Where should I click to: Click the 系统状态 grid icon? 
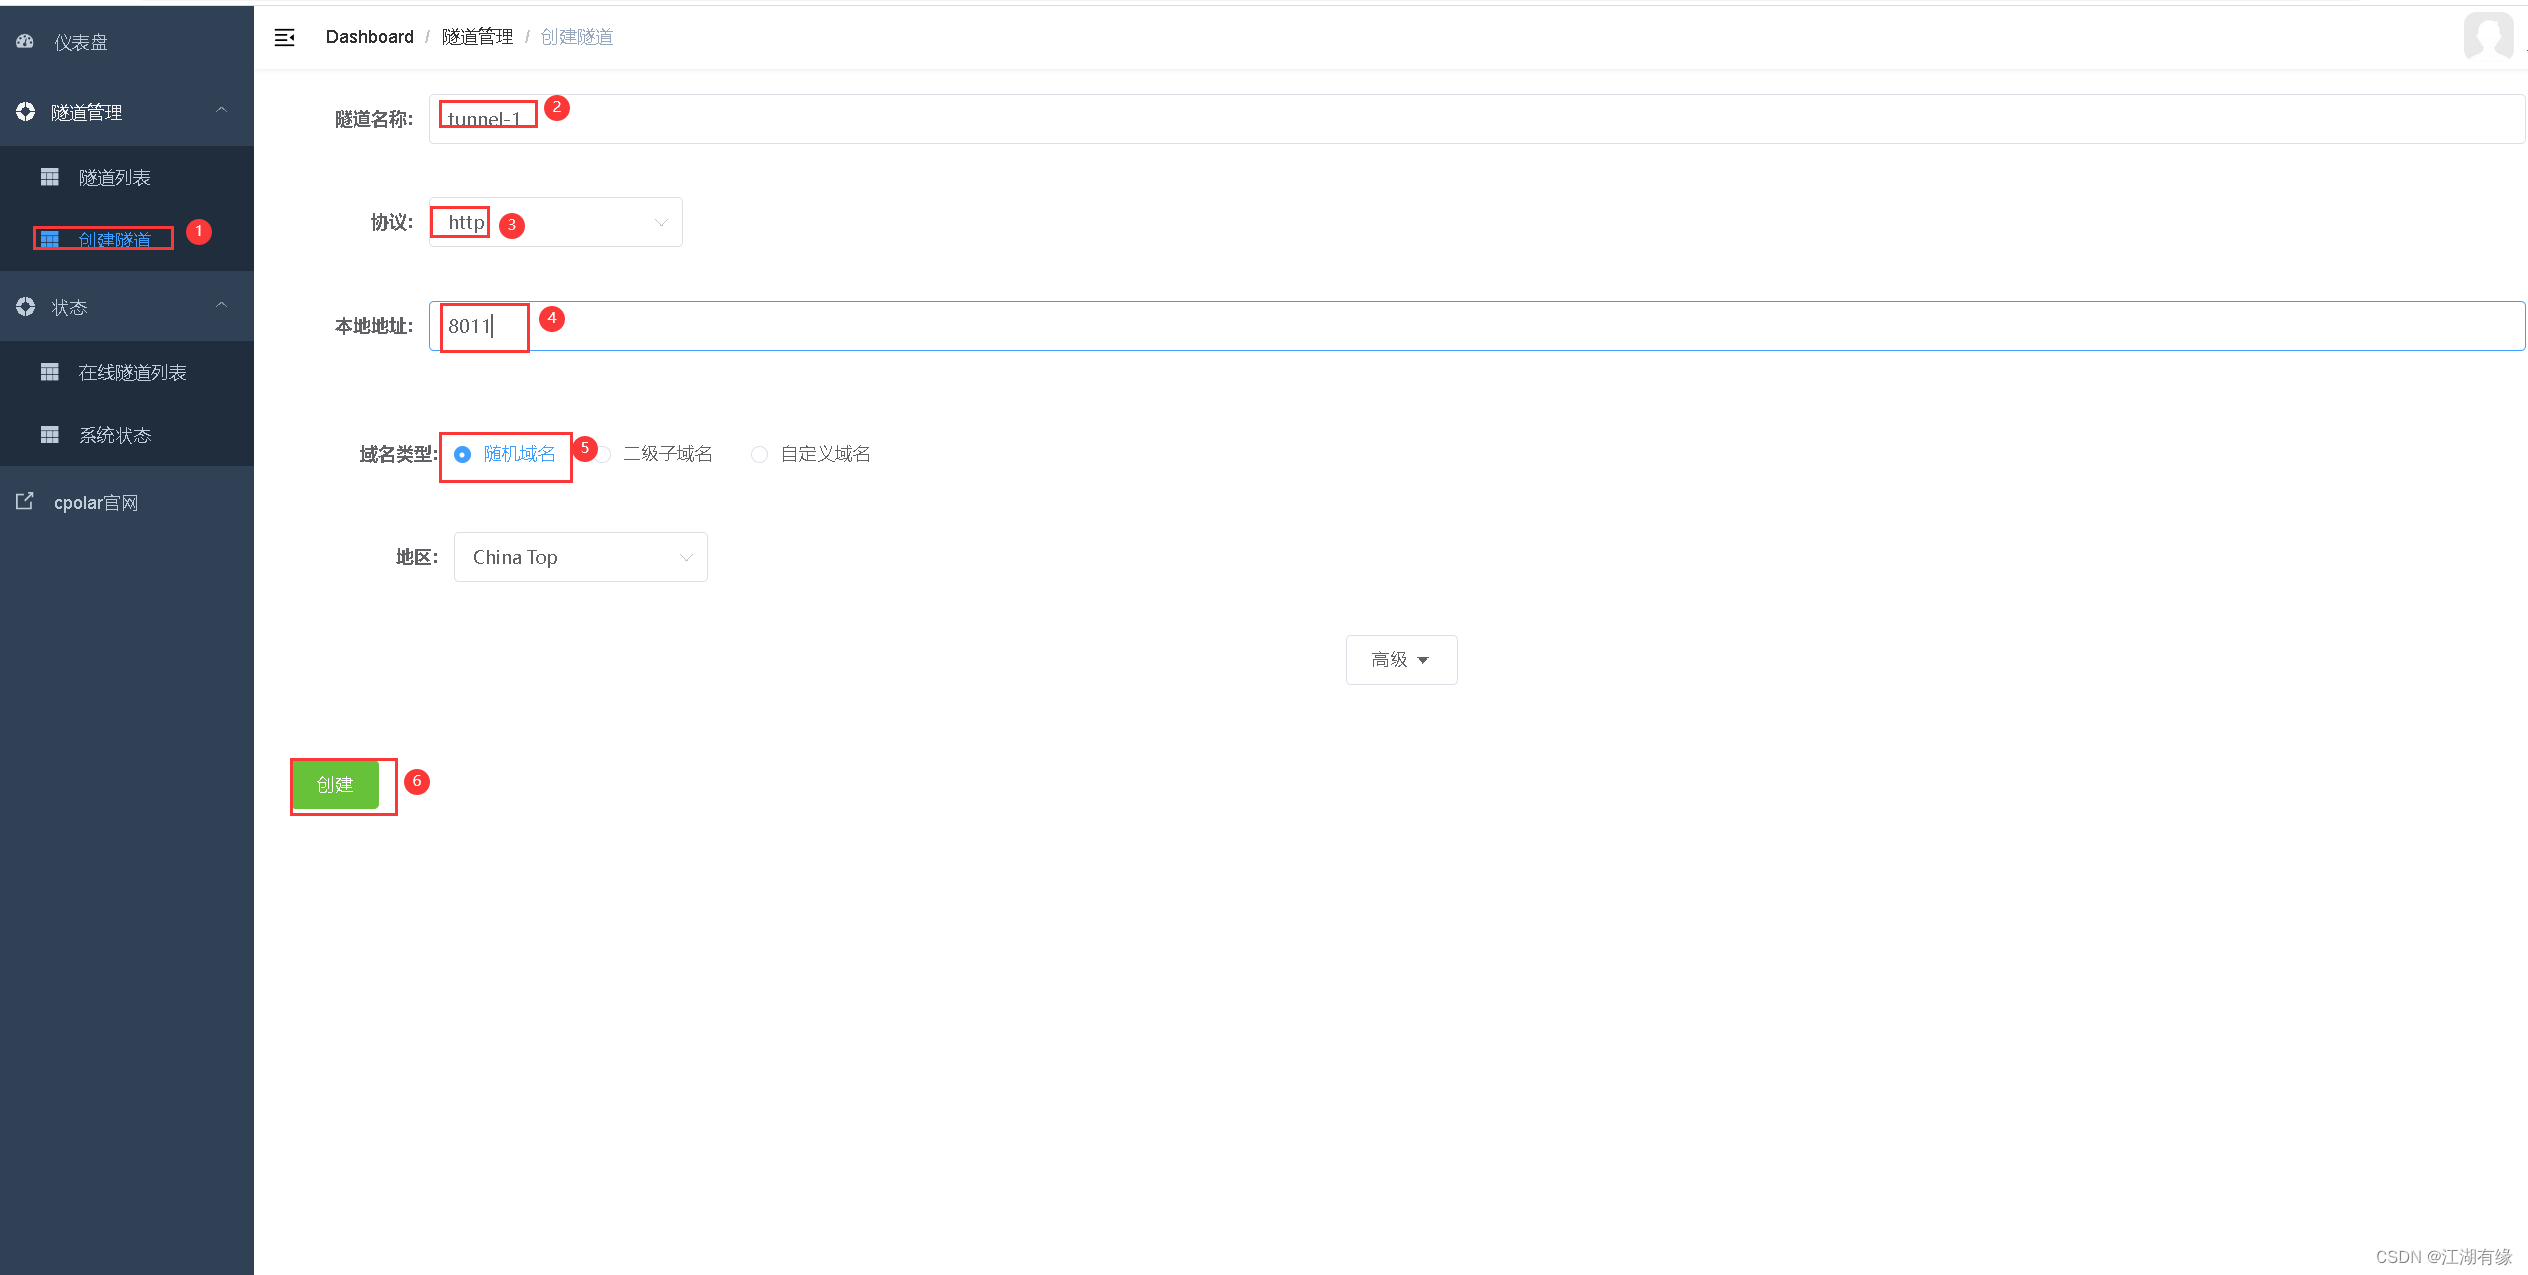49,434
